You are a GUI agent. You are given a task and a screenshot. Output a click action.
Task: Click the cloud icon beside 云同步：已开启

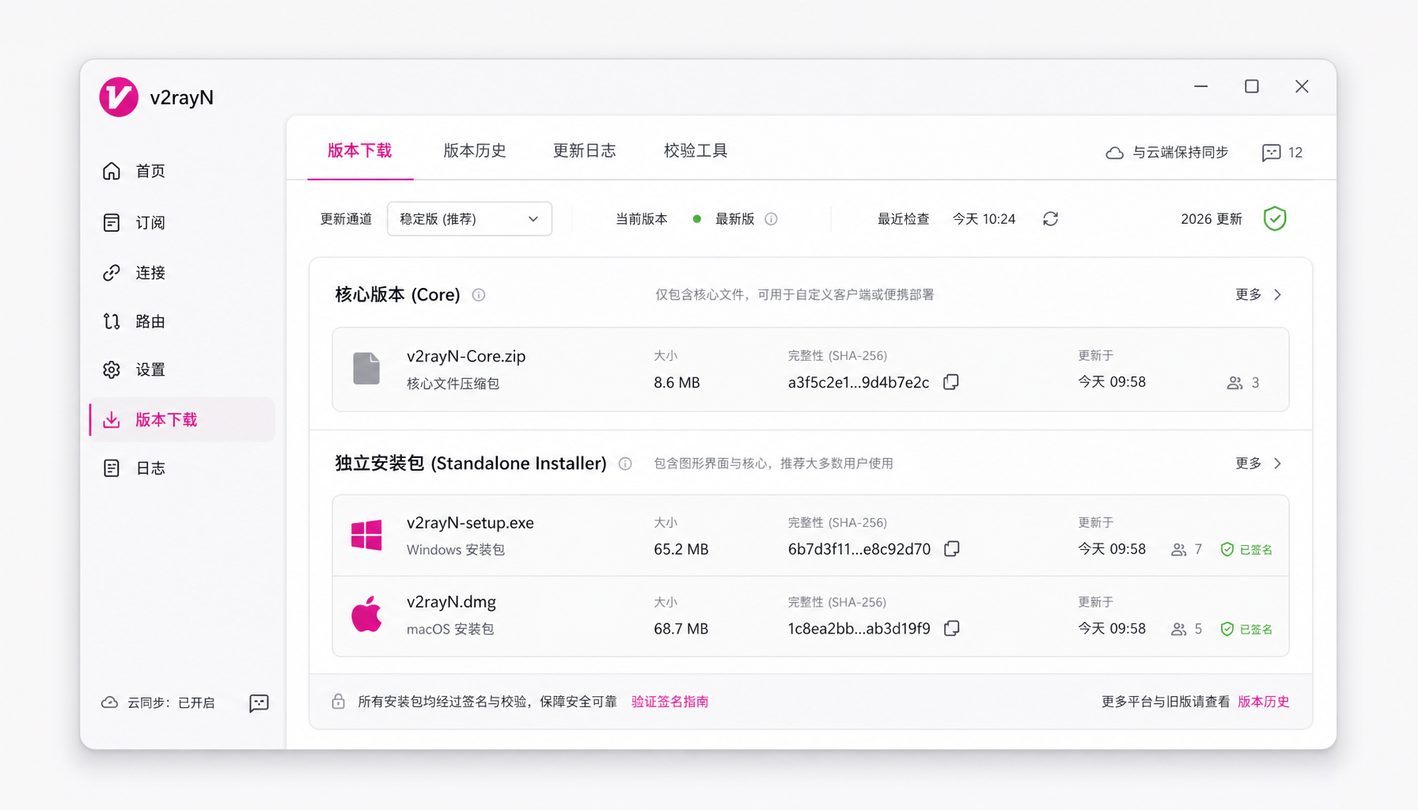(x=110, y=703)
